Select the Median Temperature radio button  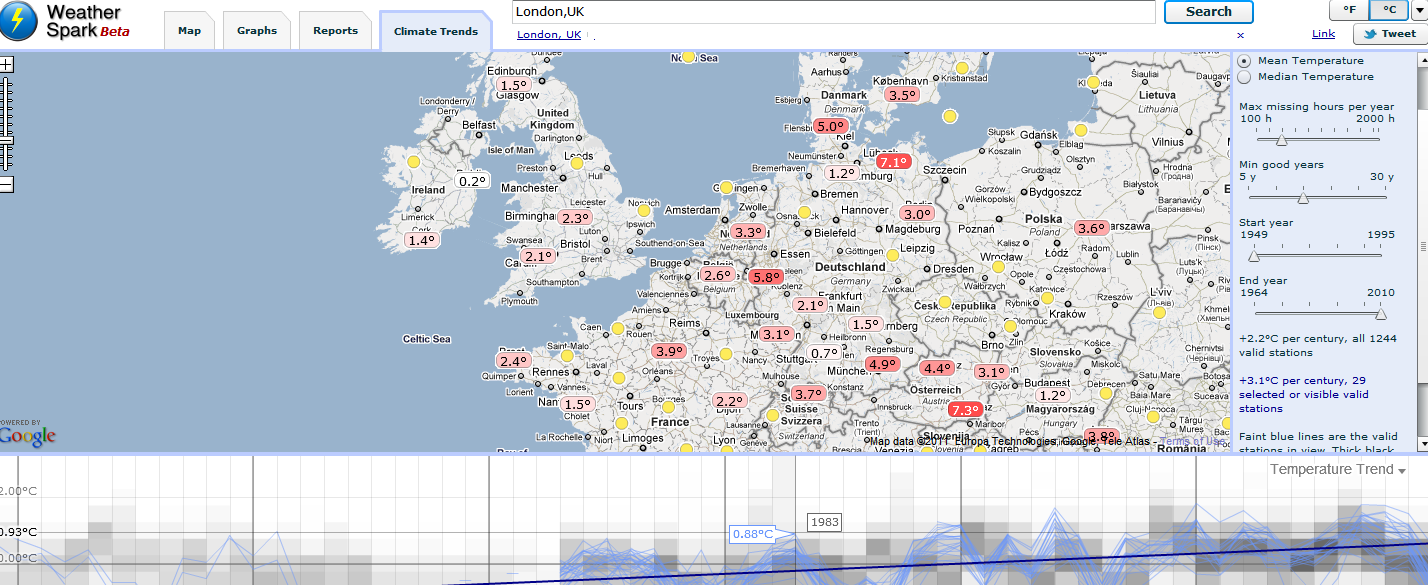click(x=1243, y=76)
